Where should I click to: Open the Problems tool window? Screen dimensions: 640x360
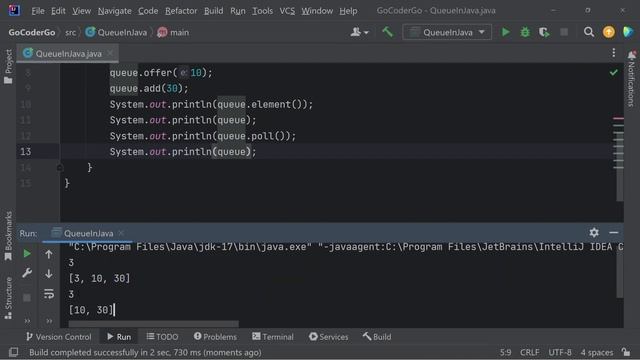tap(215, 337)
